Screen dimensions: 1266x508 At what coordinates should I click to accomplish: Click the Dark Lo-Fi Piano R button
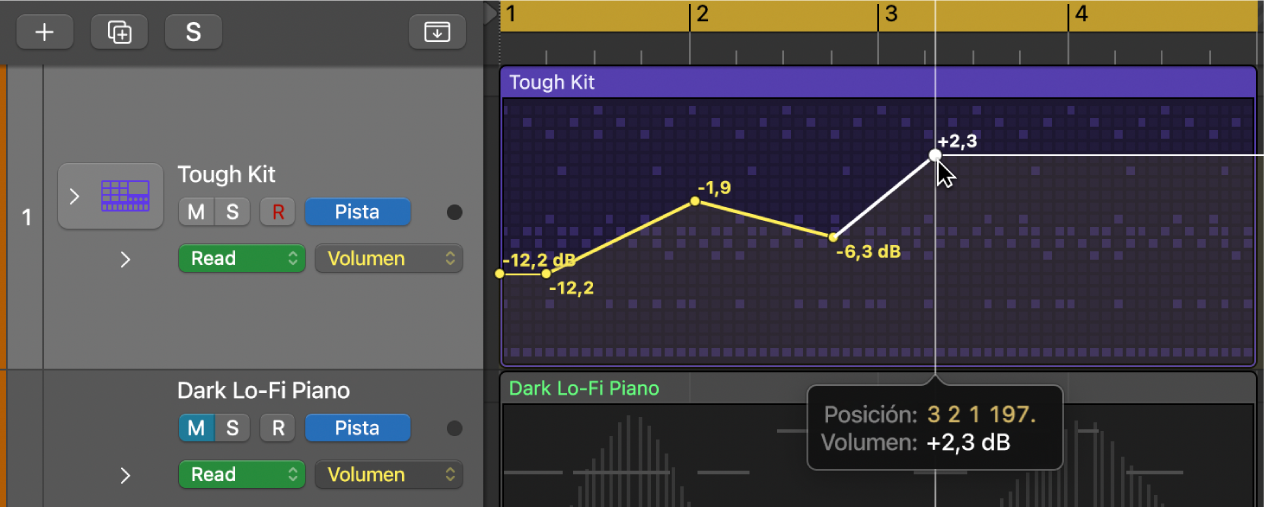[278, 428]
